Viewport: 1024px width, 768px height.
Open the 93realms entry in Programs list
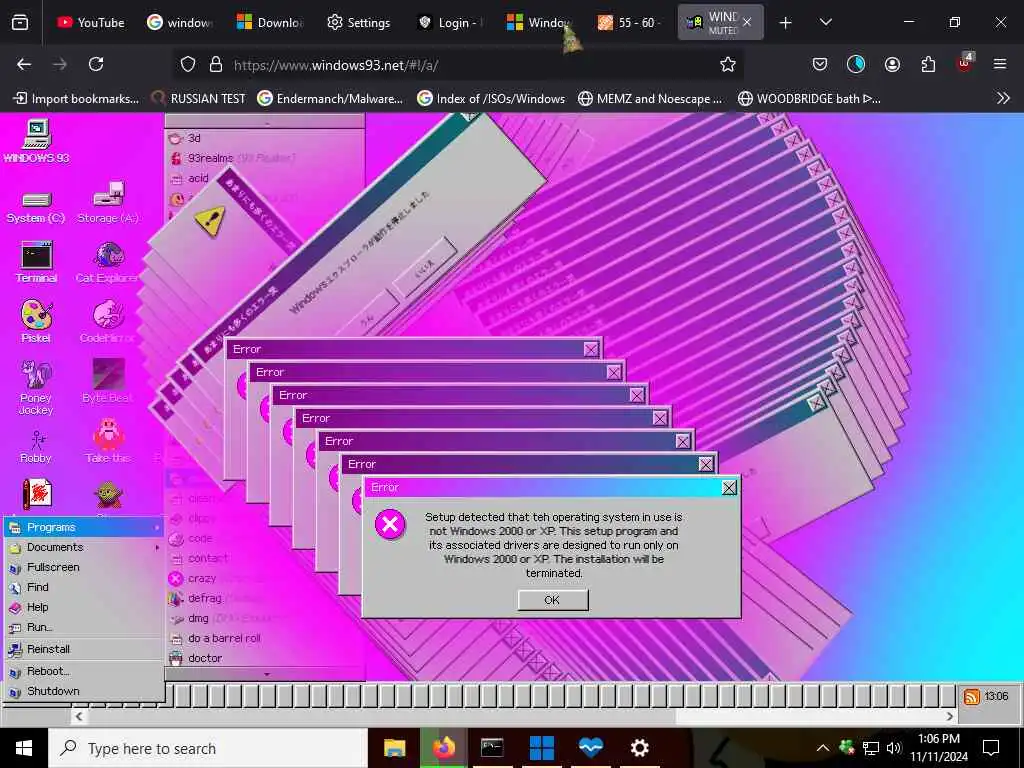232,158
